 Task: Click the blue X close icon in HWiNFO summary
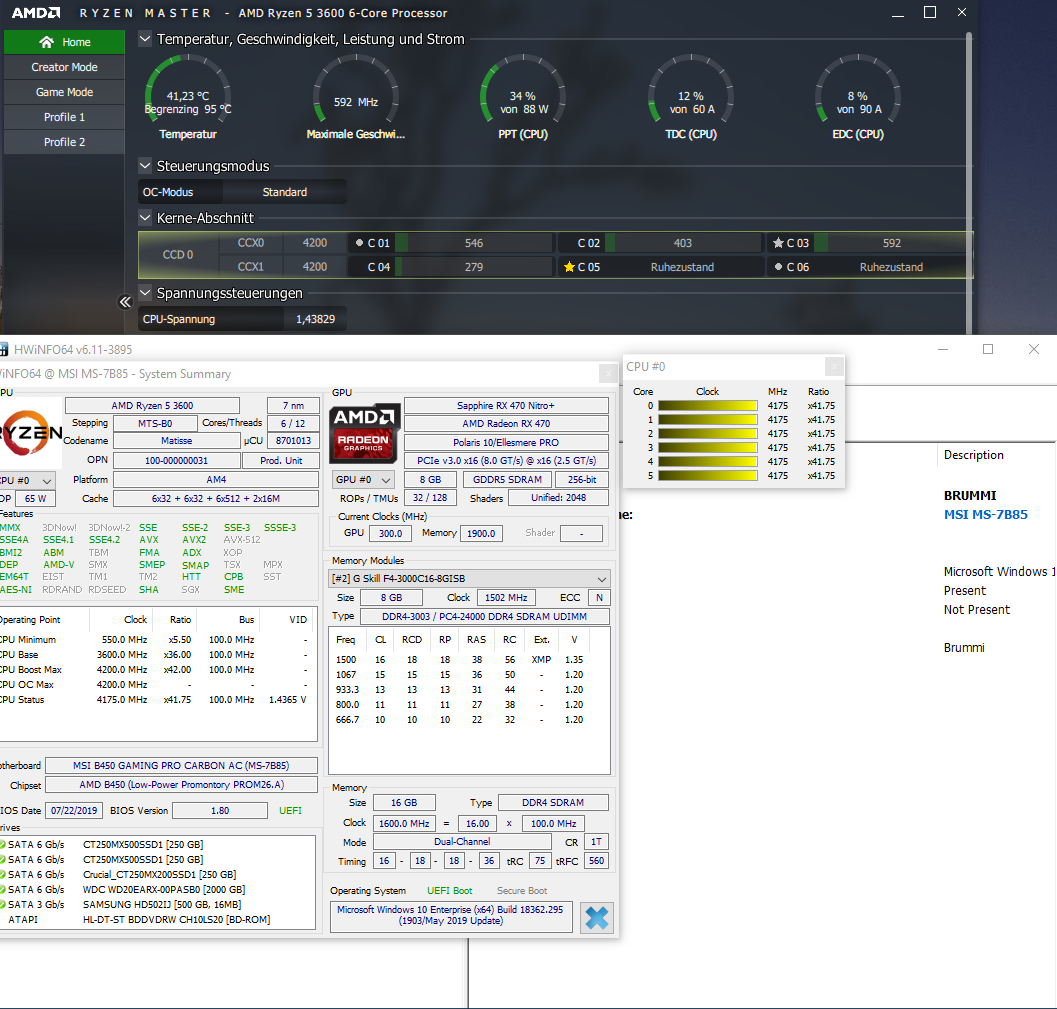596,917
